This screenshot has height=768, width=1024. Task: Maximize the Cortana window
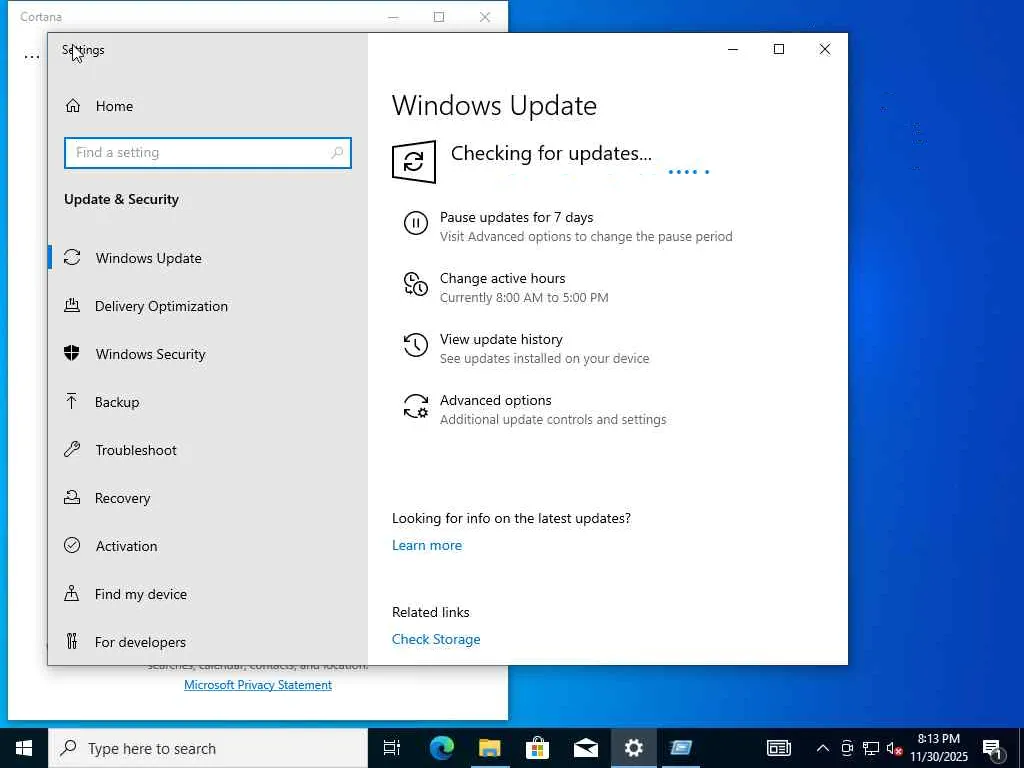[x=439, y=17]
